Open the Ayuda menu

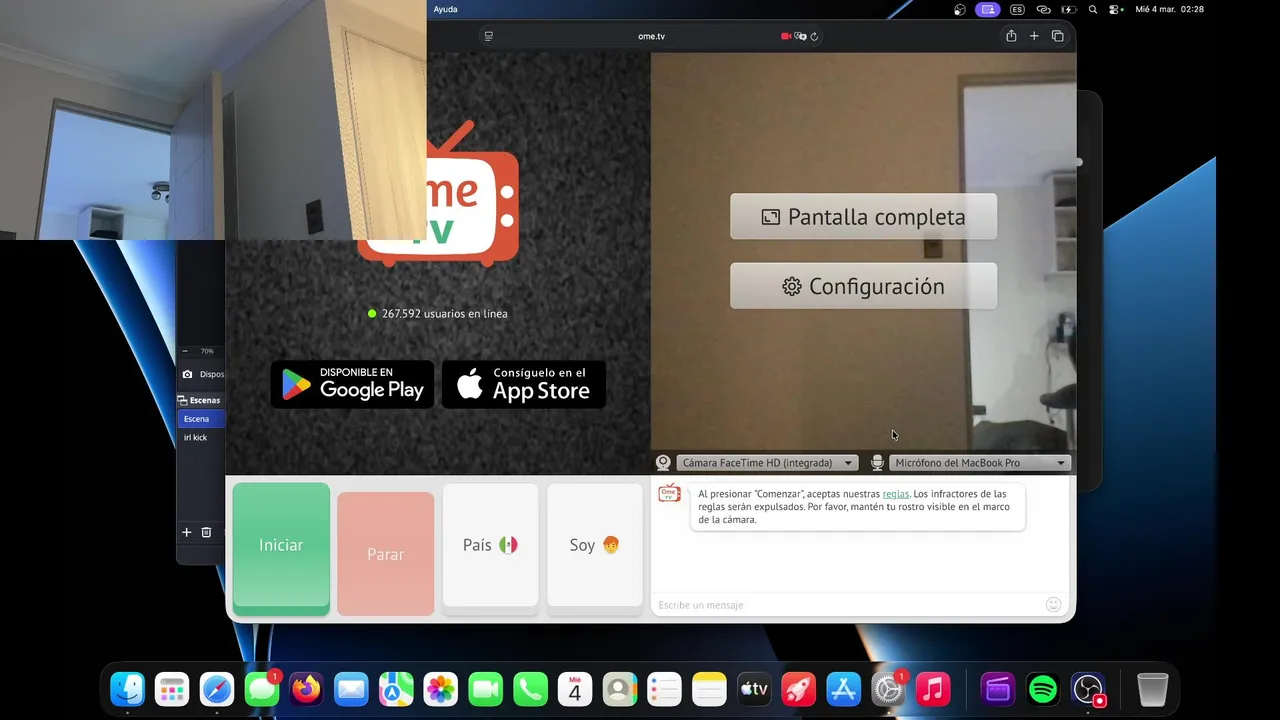click(445, 9)
